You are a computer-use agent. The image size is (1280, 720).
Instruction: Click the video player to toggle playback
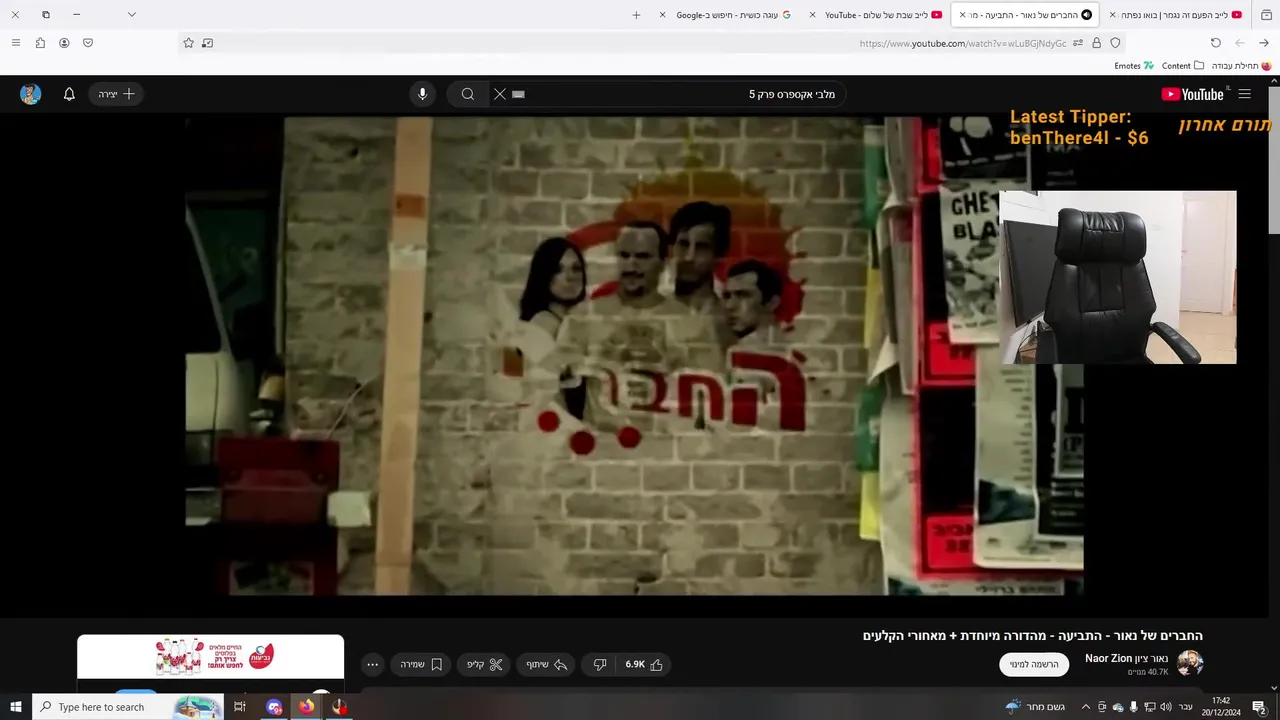[x=634, y=355]
